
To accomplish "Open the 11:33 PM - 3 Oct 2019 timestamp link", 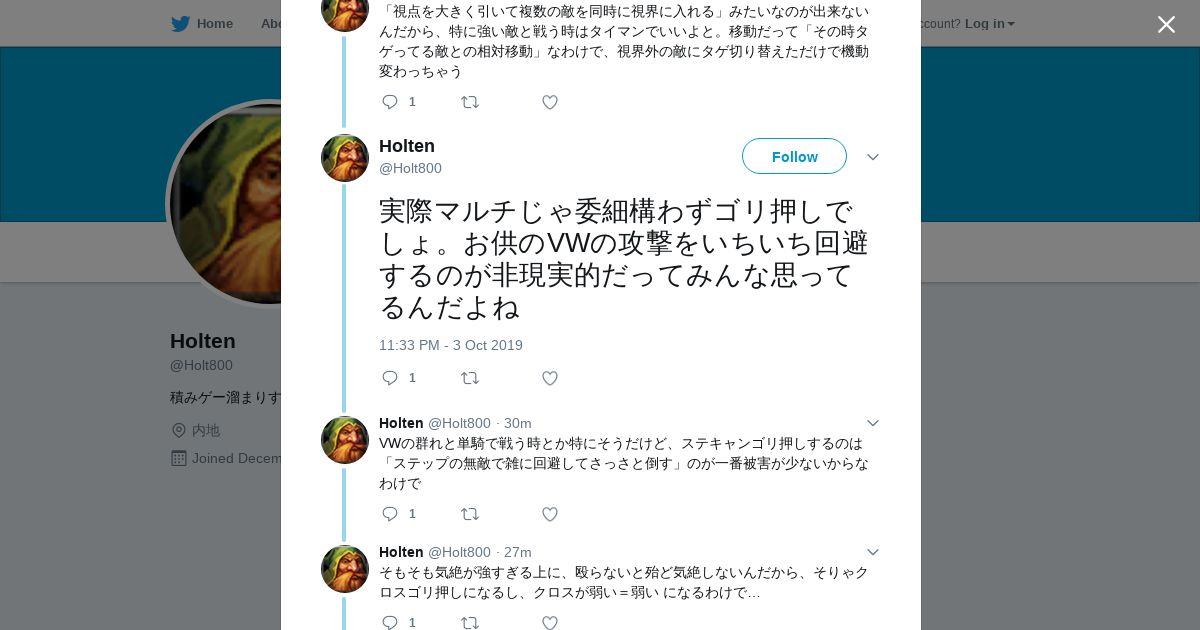I will 450,345.
